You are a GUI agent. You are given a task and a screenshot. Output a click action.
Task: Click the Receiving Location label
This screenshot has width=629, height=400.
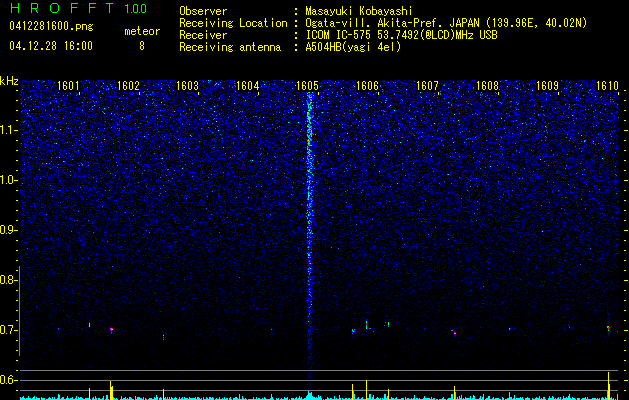[x=233, y=24]
